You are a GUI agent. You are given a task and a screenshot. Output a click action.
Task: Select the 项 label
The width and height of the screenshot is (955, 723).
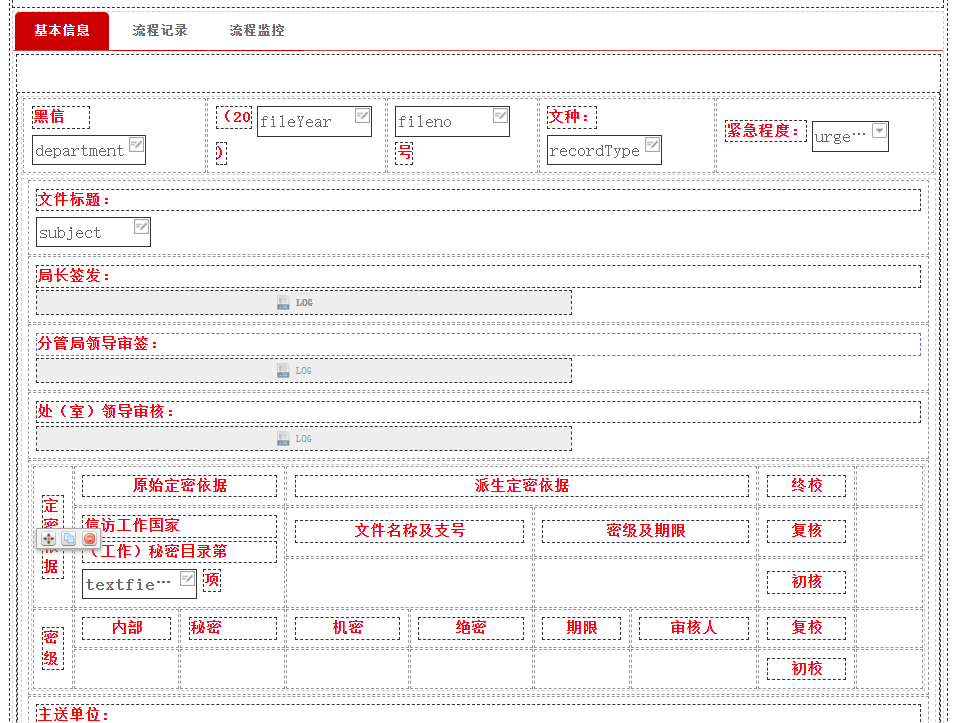pyautogui.click(x=211, y=580)
